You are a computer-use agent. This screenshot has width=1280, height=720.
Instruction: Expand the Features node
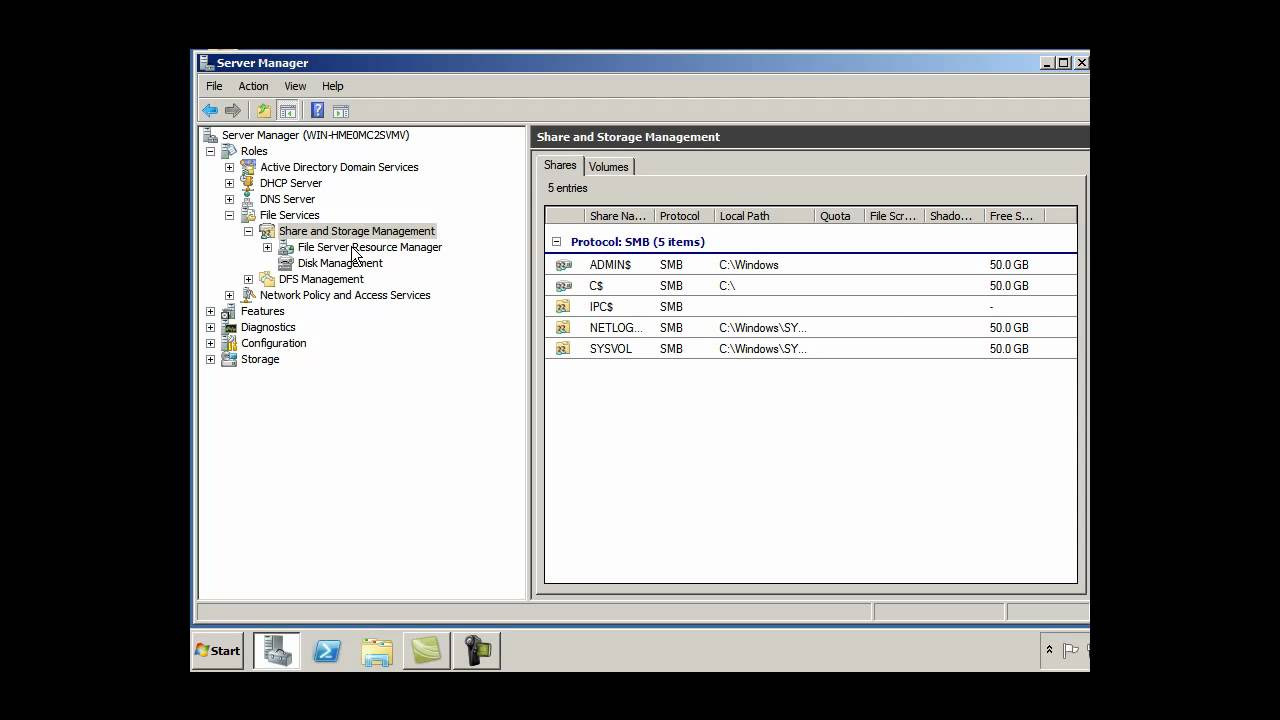click(210, 311)
